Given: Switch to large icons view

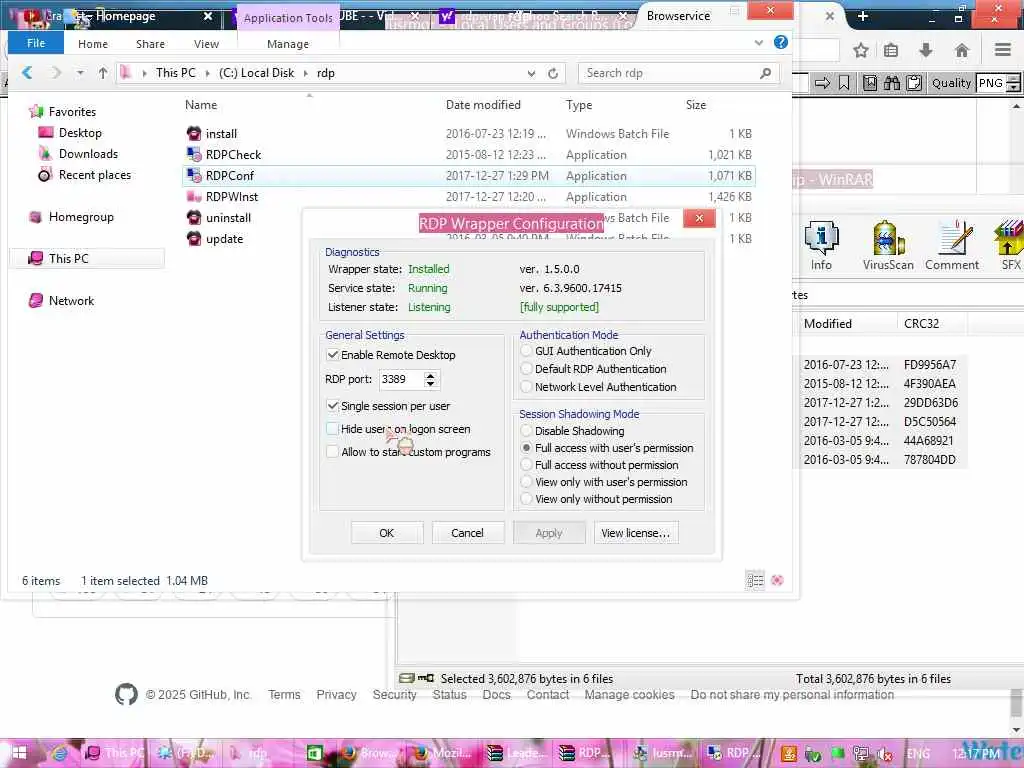Looking at the screenshot, I should [x=777, y=581].
